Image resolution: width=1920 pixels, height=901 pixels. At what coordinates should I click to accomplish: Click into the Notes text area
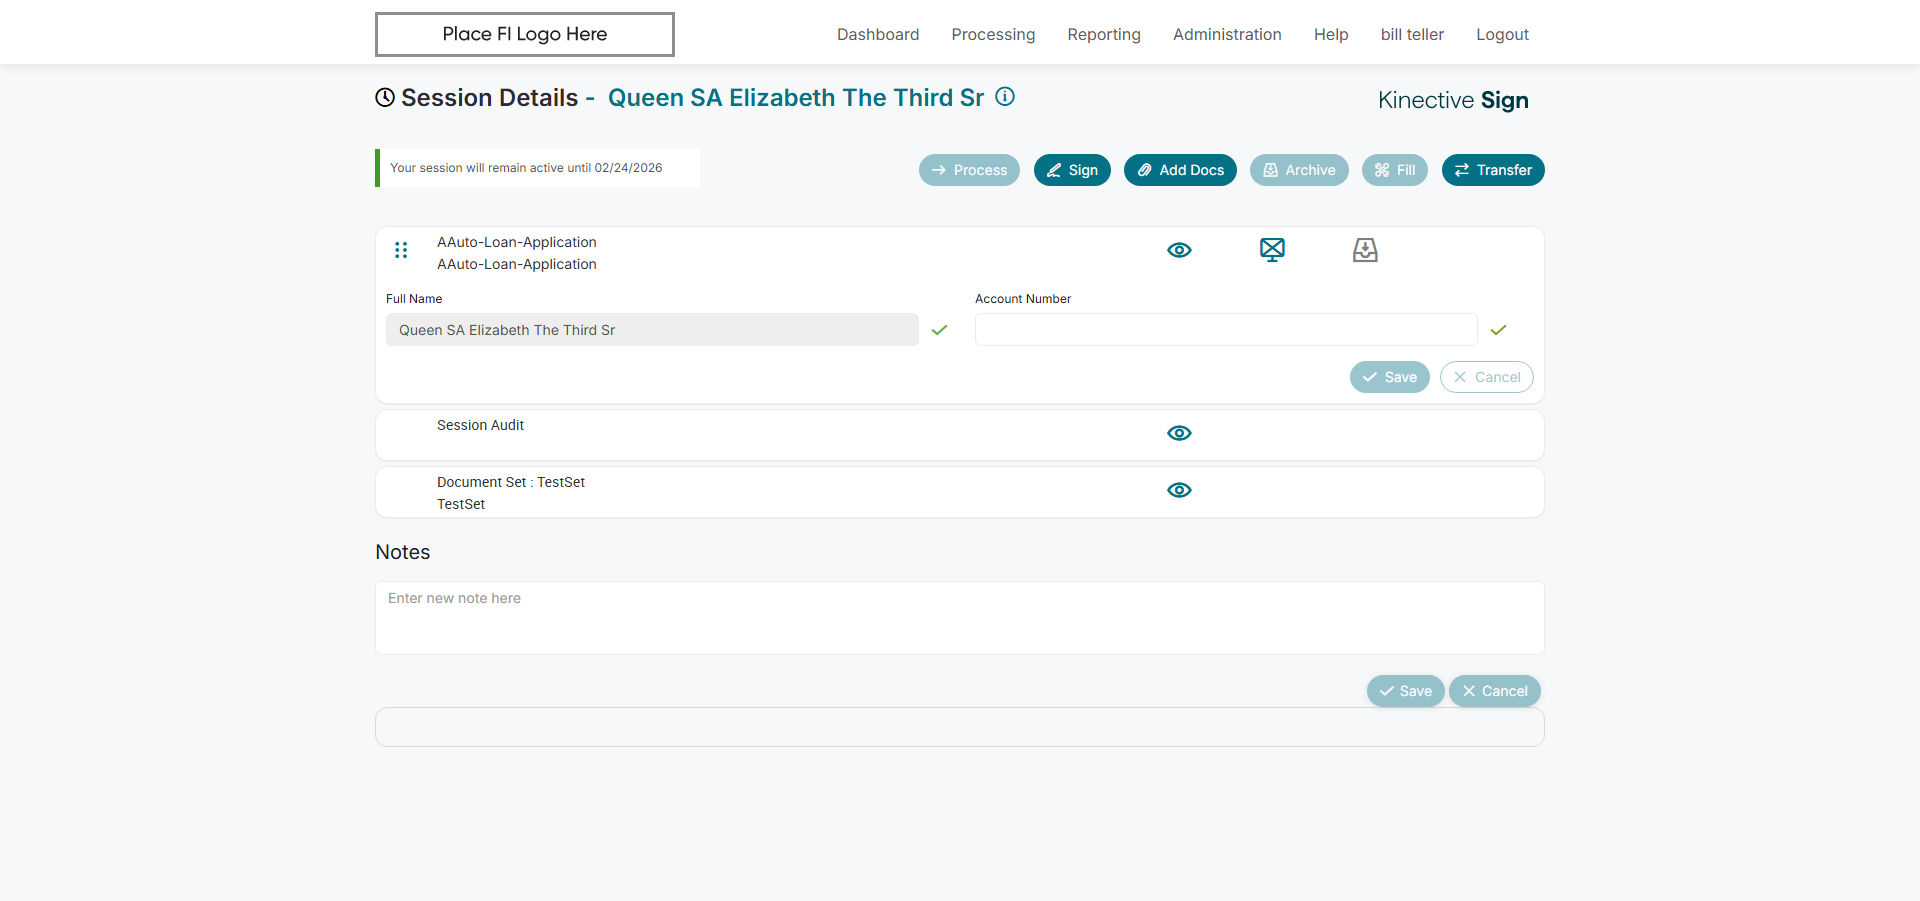960,618
